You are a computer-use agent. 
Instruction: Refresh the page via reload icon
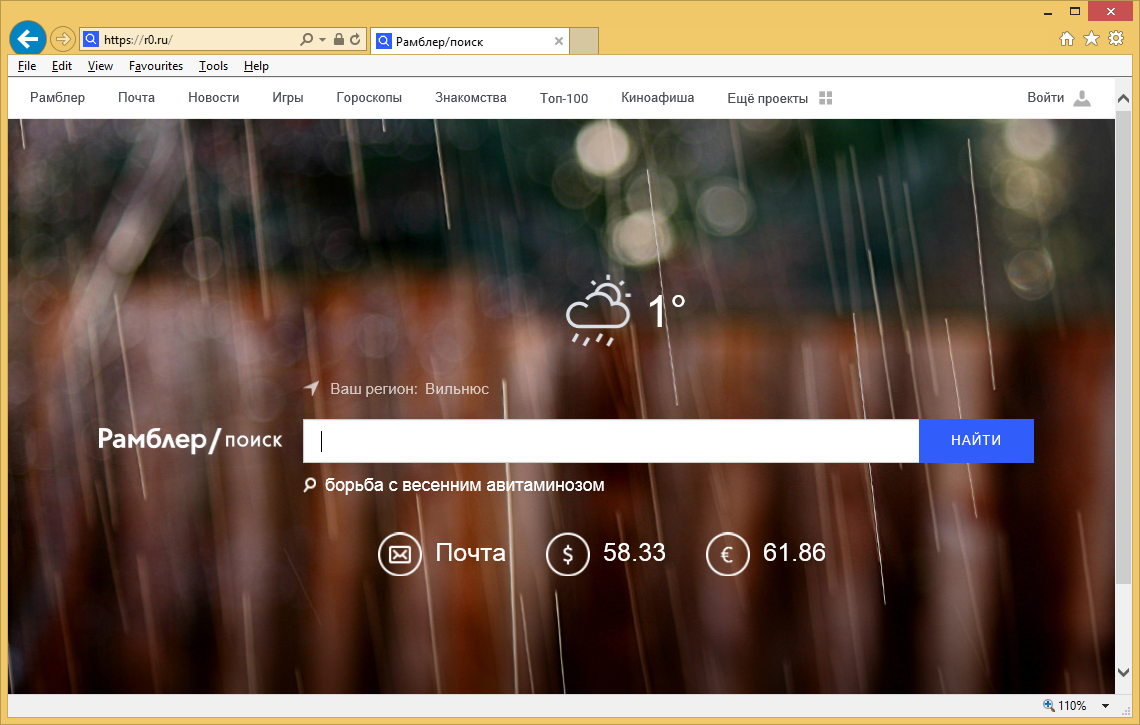[x=355, y=39]
